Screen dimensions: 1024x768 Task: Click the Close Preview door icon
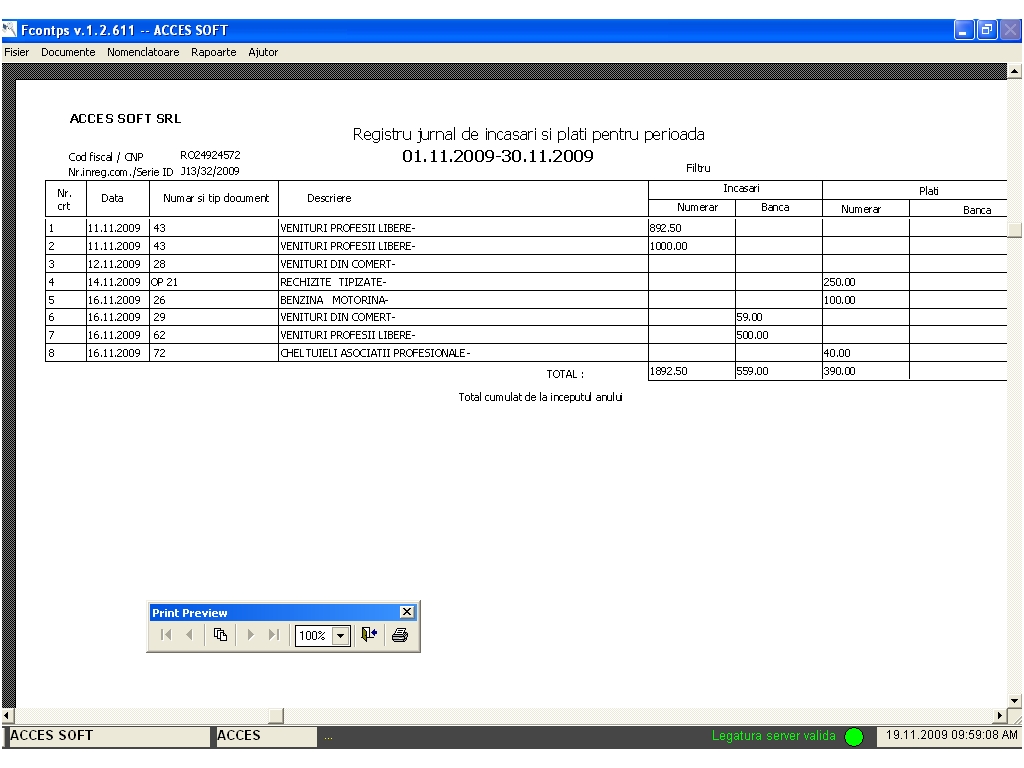point(369,635)
